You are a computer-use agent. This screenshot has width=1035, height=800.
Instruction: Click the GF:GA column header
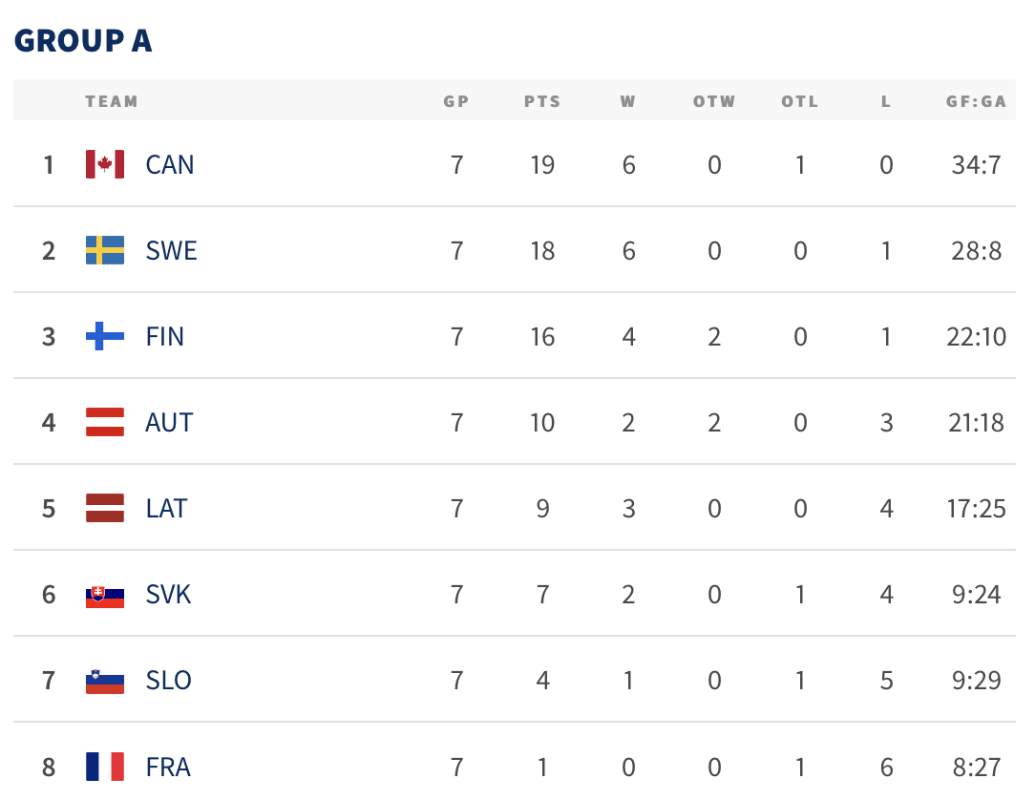[976, 101]
